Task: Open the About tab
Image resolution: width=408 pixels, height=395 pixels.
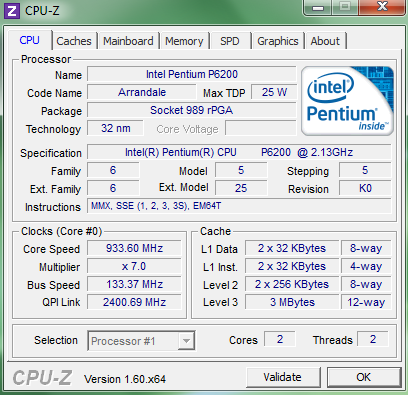Action: click(x=325, y=41)
